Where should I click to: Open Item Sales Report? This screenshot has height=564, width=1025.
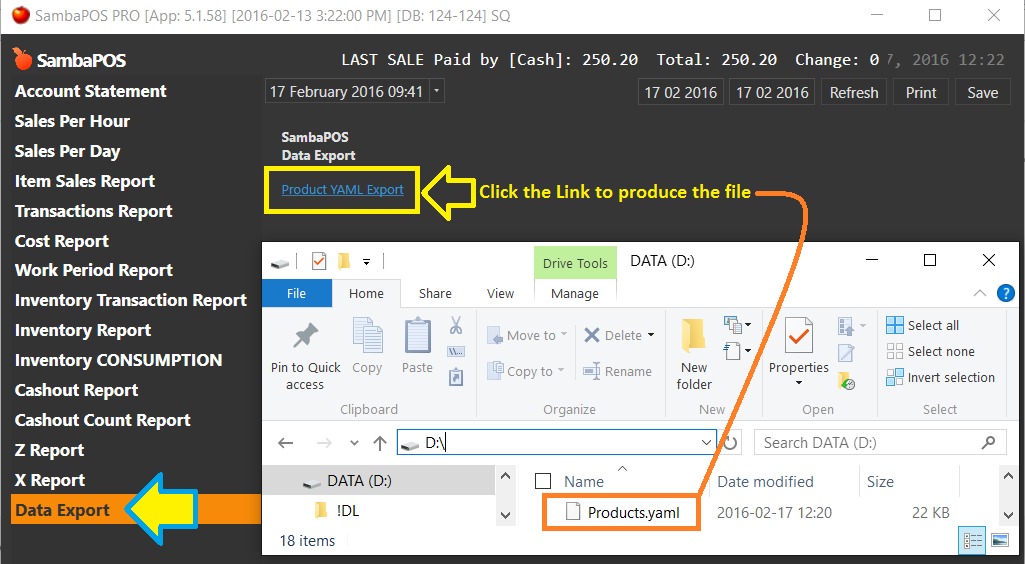coord(85,181)
